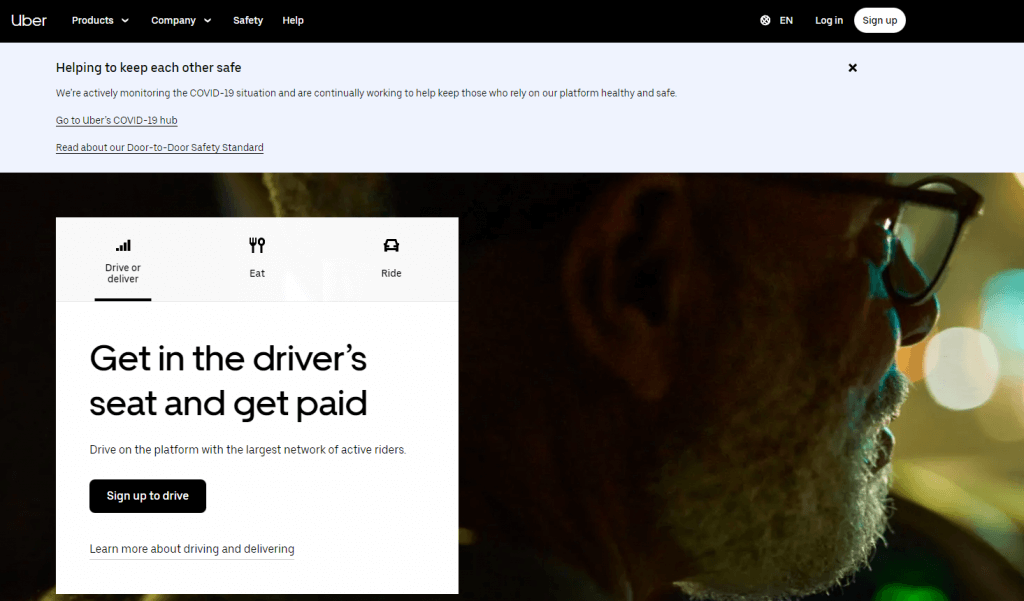
Task: Click the 'Helping to keep each other safe' heading
Action: pyautogui.click(x=148, y=68)
